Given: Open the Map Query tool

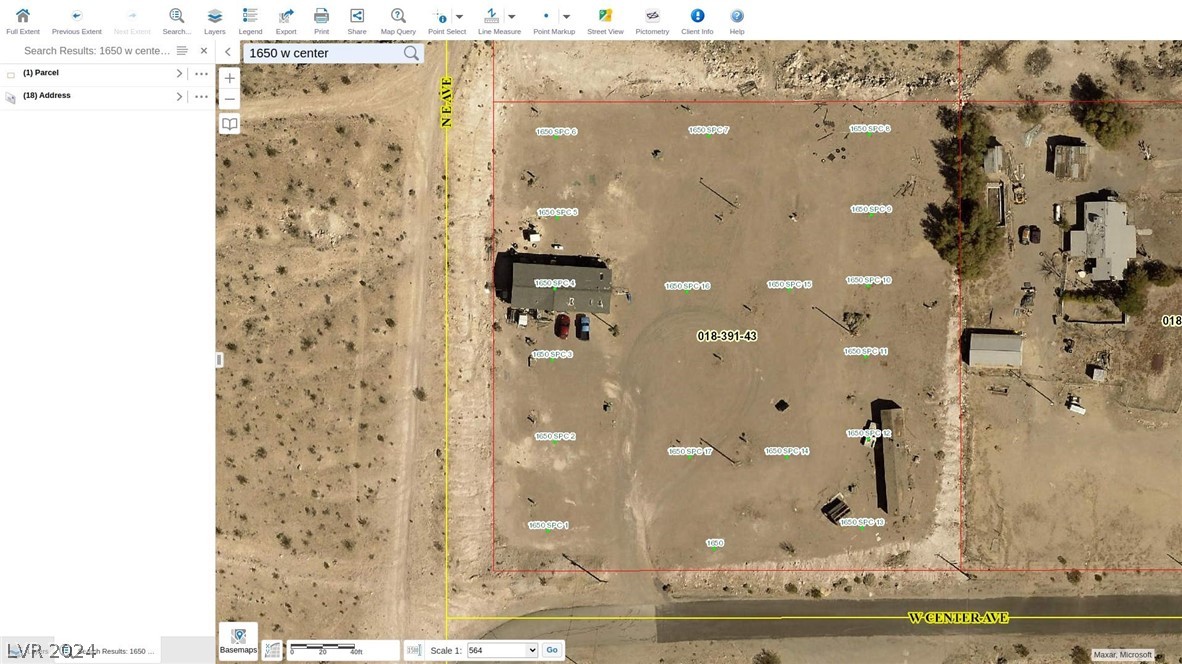Looking at the screenshot, I should pyautogui.click(x=397, y=16).
